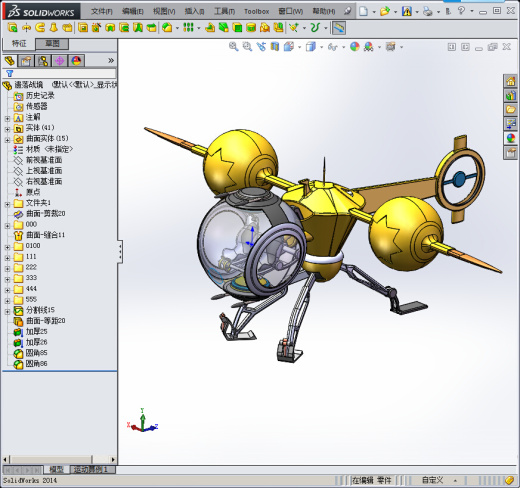Open dropdown arrow next to Fillet icon
Screen dimensions: 520x488
[x=177, y=28]
